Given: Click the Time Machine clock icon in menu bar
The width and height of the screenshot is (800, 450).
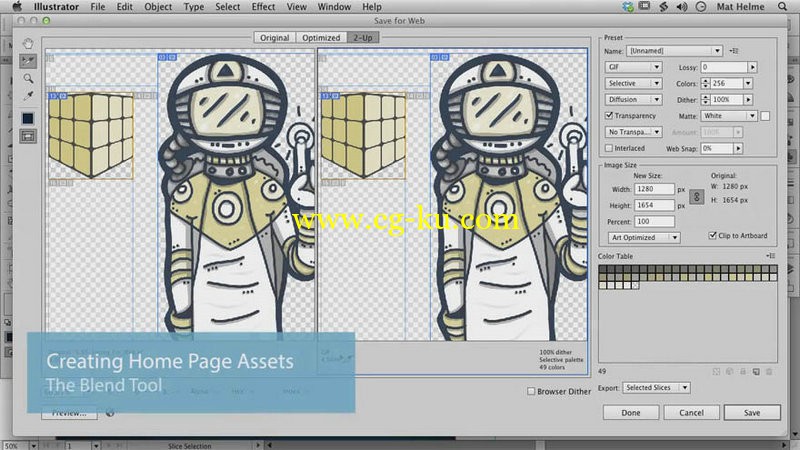Looking at the screenshot, I should click(701, 7).
